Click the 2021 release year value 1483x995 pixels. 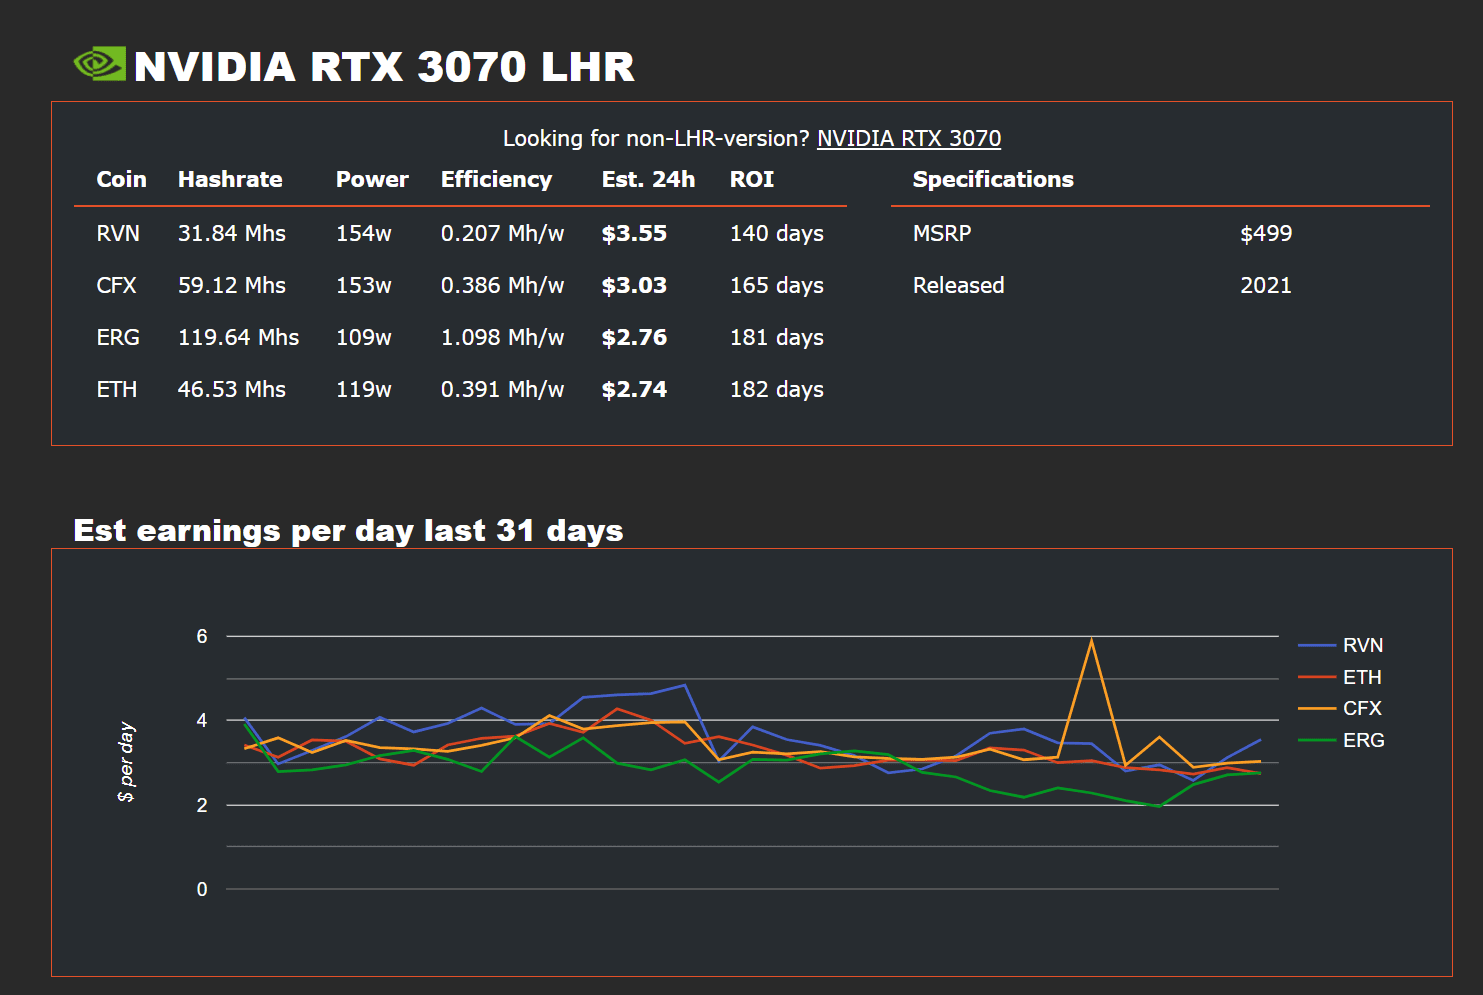tap(1266, 285)
